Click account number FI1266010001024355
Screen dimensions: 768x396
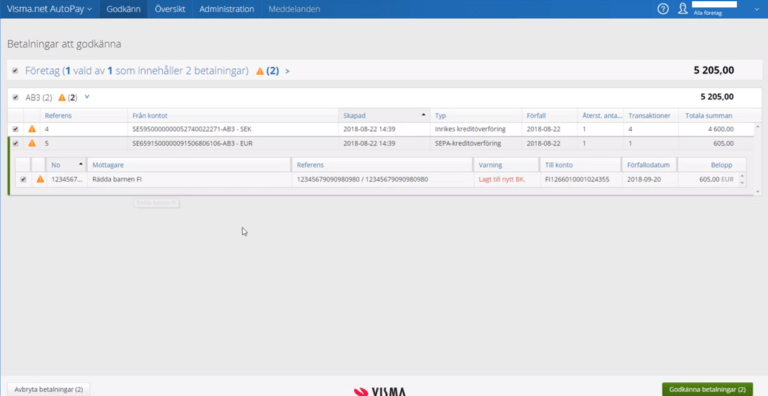[x=577, y=179]
